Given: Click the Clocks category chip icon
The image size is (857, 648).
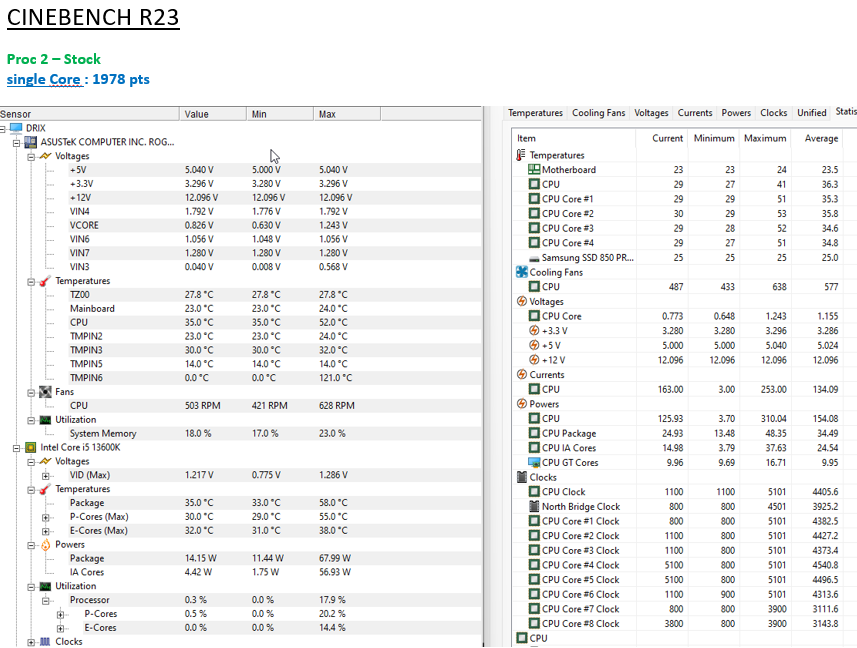Looking at the screenshot, I should [521, 477].
